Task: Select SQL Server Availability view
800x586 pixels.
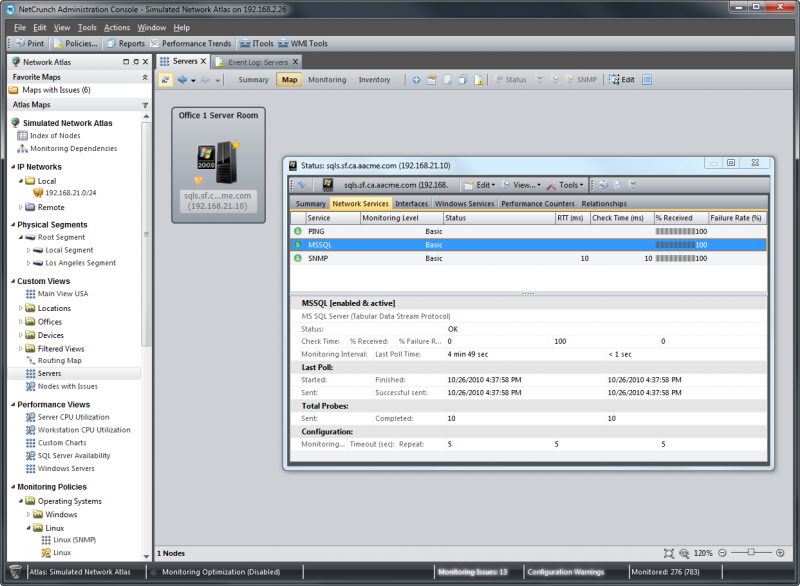Action: point(74,455)
